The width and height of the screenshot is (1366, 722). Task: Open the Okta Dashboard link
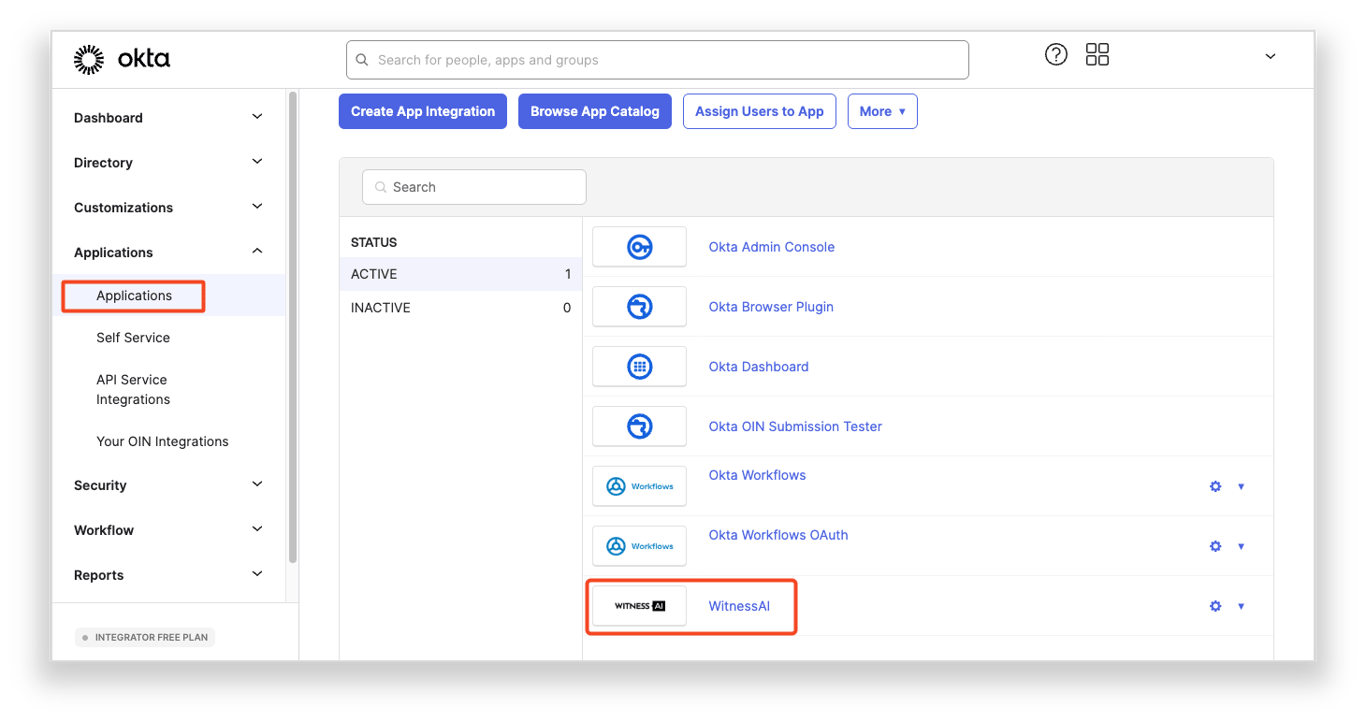[x=758, y=367]
